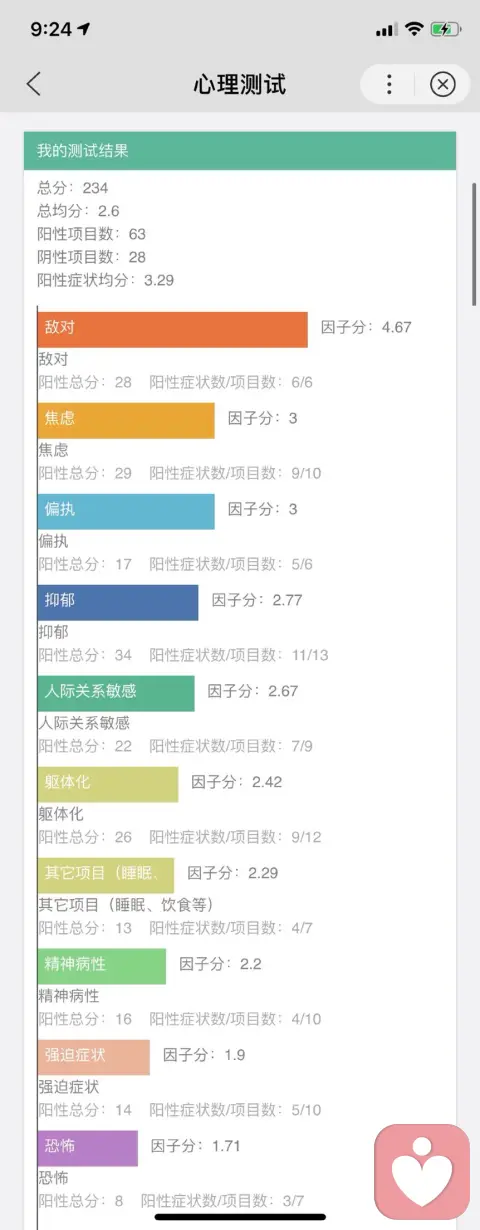480x1230 pixels.
Task: Open the three-dot more options menu
Action: 389,84
